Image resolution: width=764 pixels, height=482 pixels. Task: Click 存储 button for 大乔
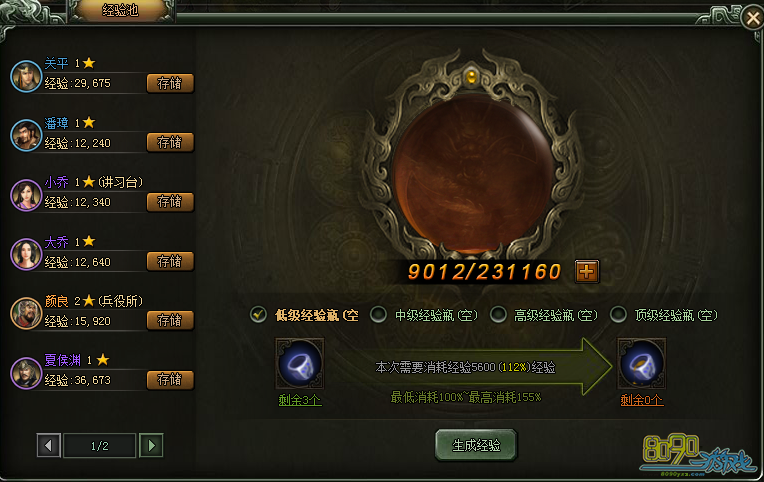coord(170,261)
